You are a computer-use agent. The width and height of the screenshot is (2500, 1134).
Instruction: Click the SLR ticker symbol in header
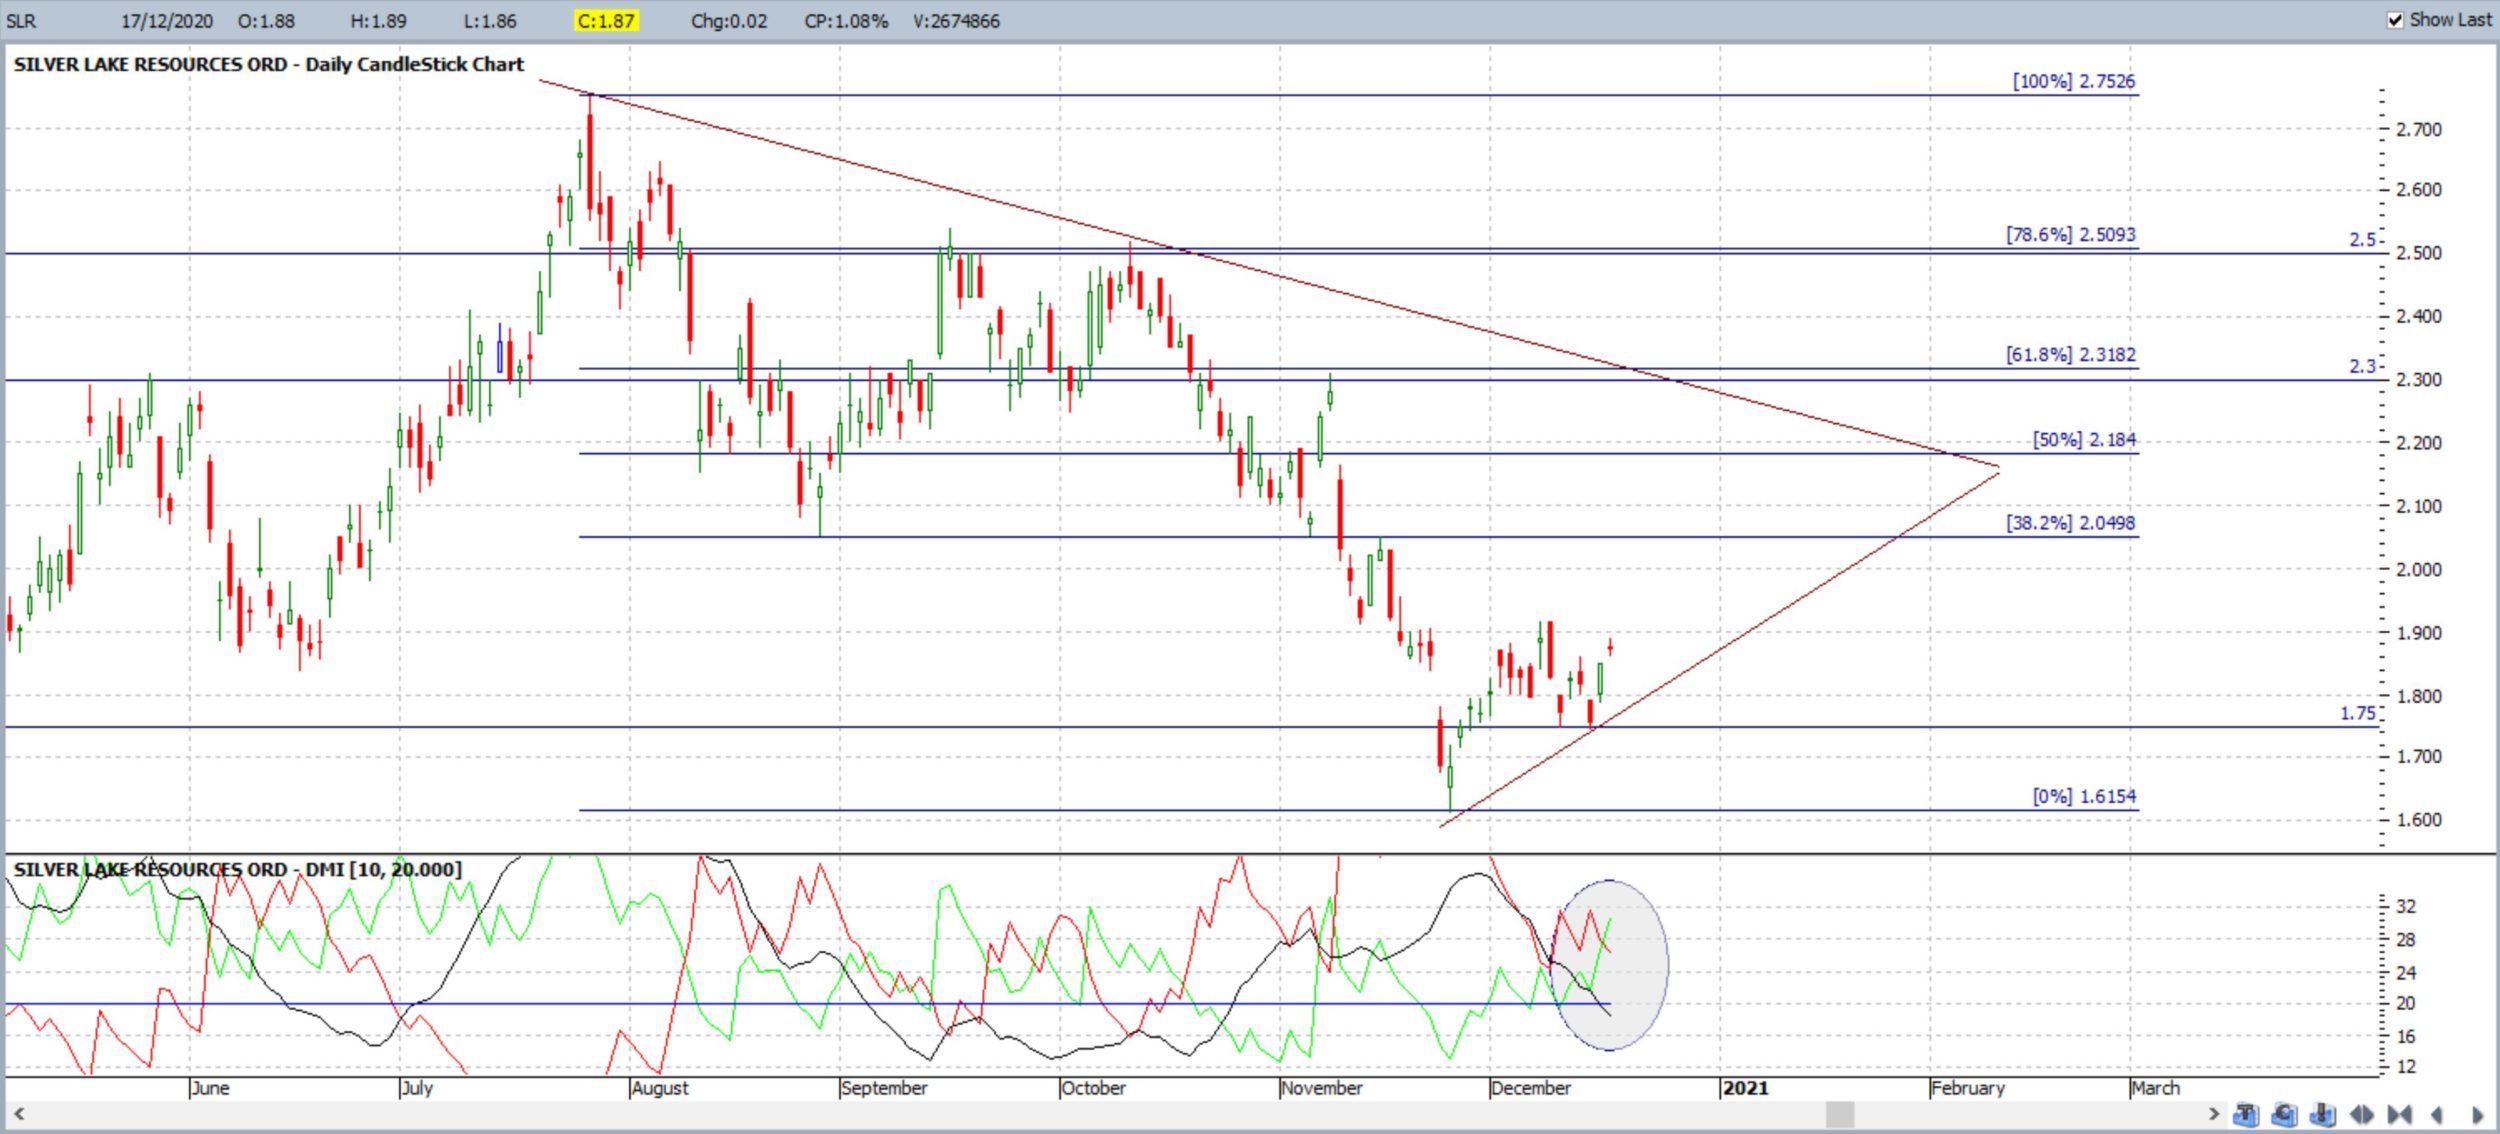tap(21, 21)
